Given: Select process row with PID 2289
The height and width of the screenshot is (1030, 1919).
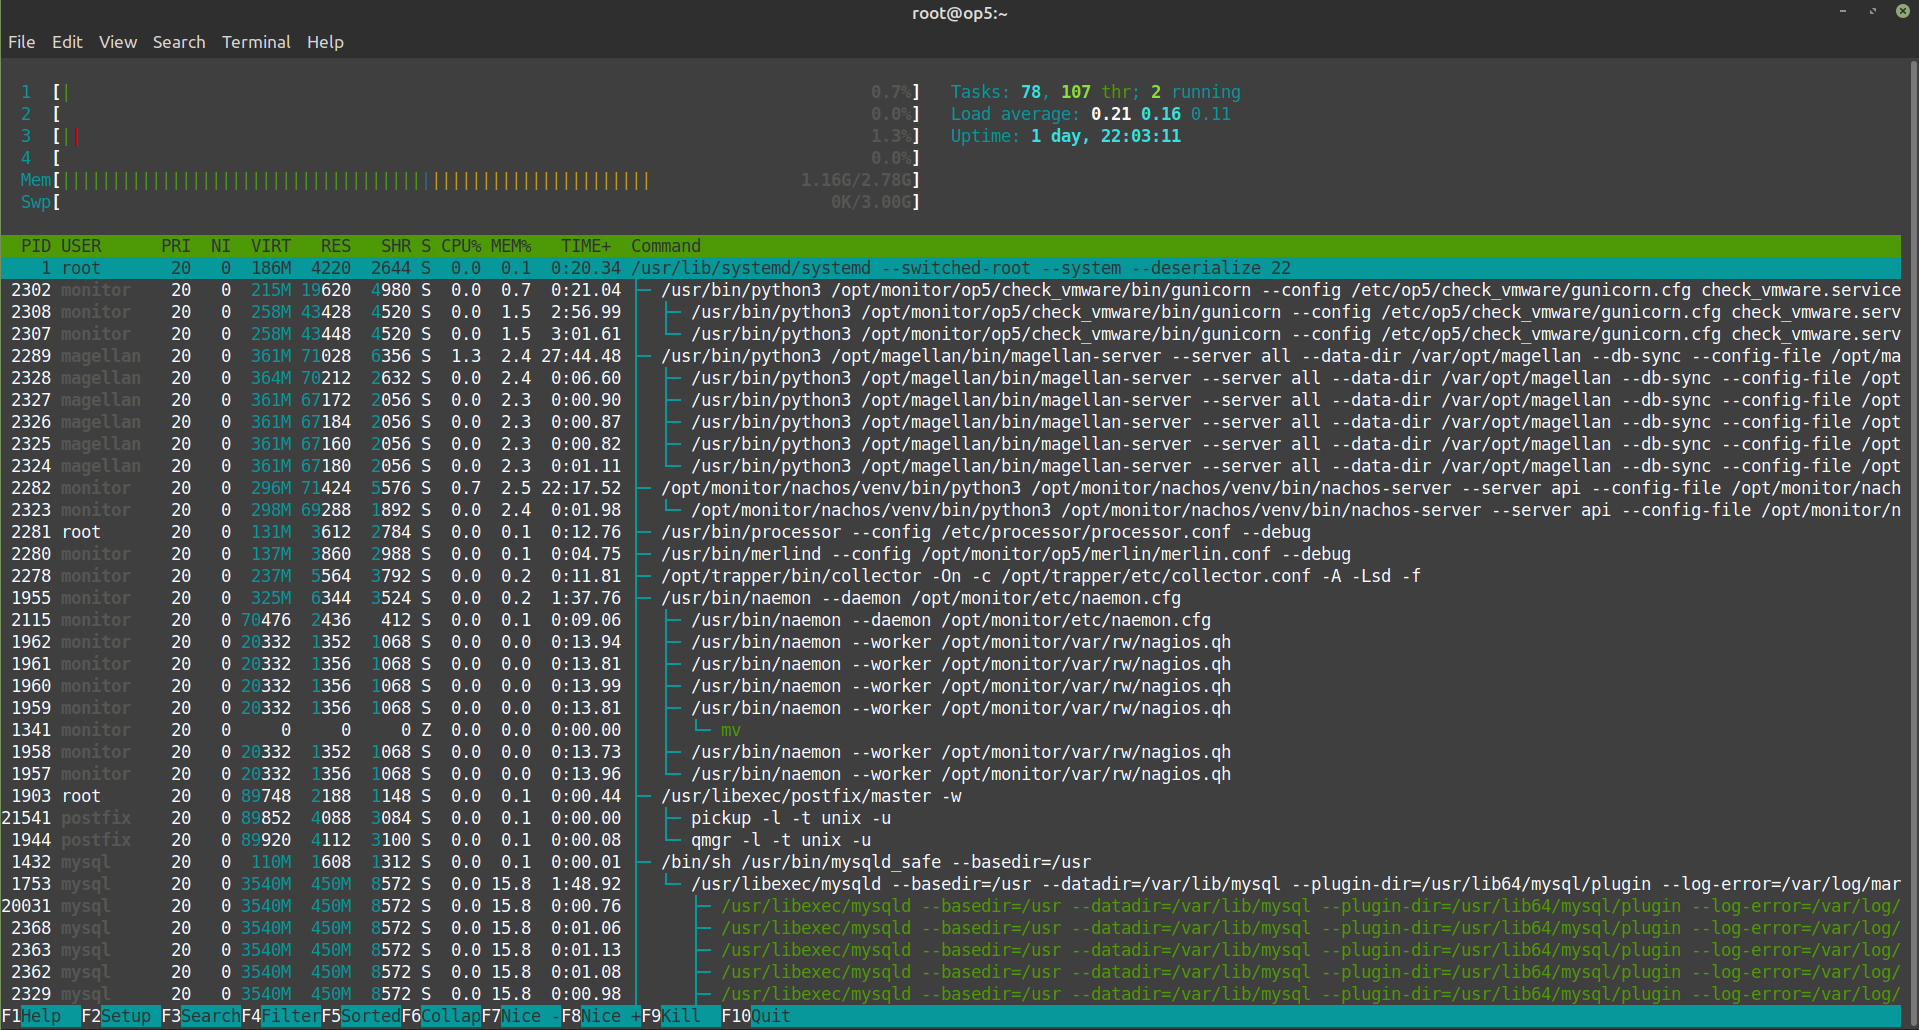Looking at the screenshot, I should pos(950,356).
